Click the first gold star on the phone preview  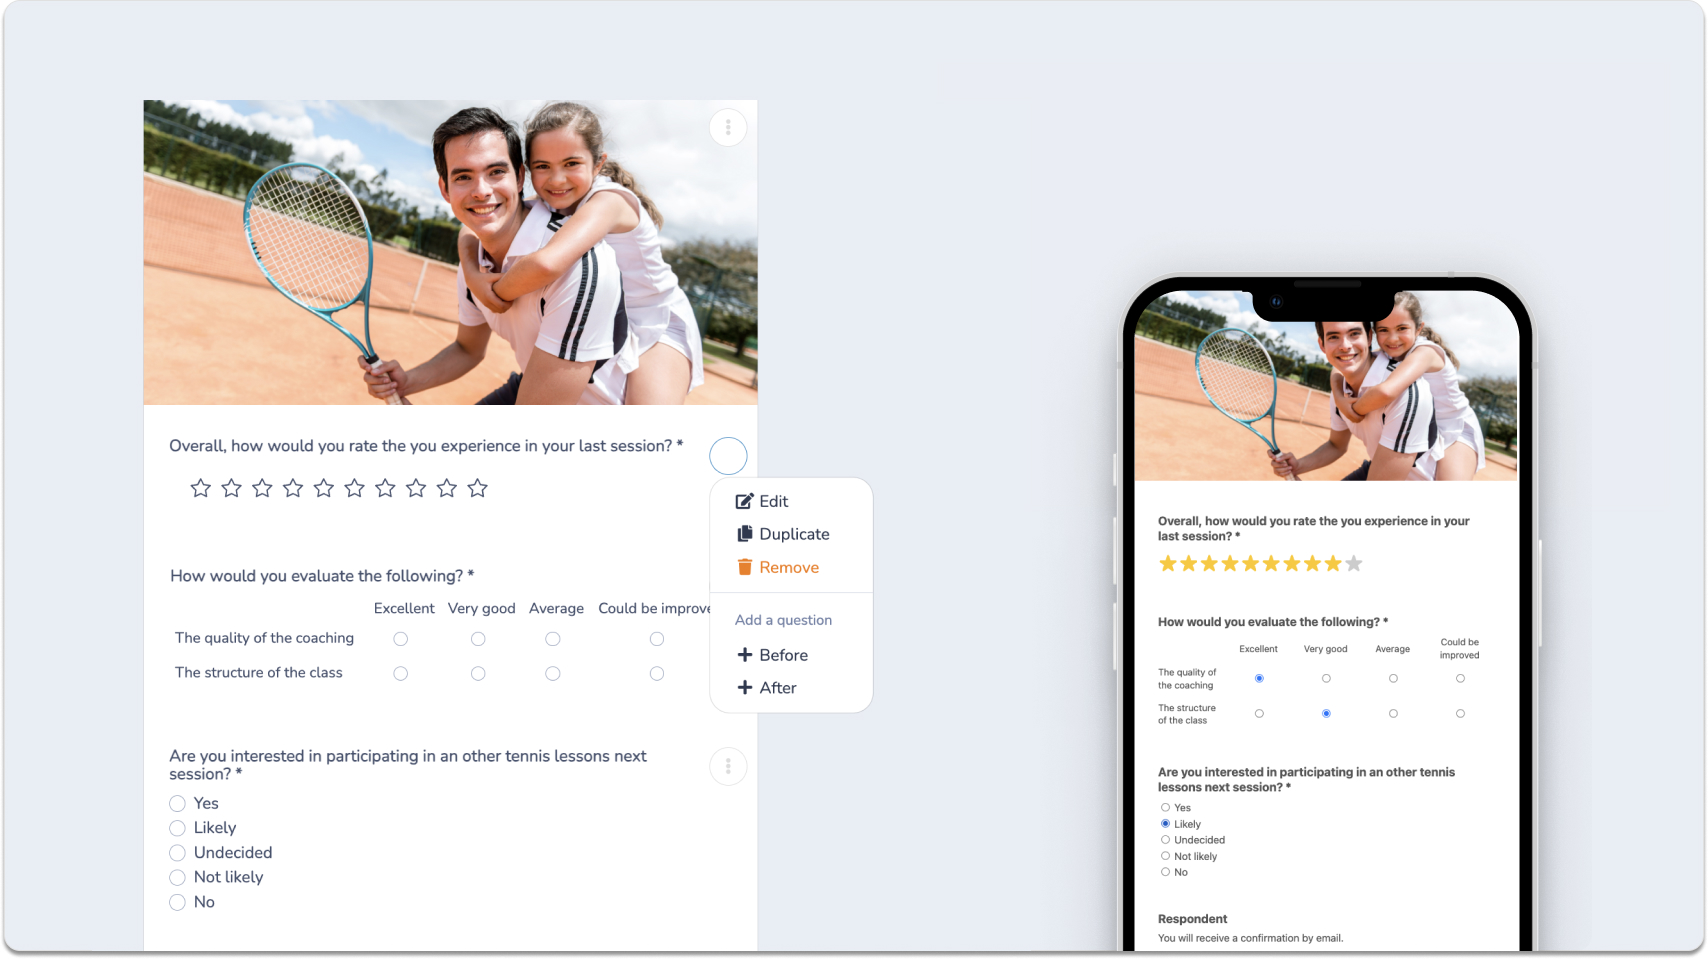(1168, 564)
